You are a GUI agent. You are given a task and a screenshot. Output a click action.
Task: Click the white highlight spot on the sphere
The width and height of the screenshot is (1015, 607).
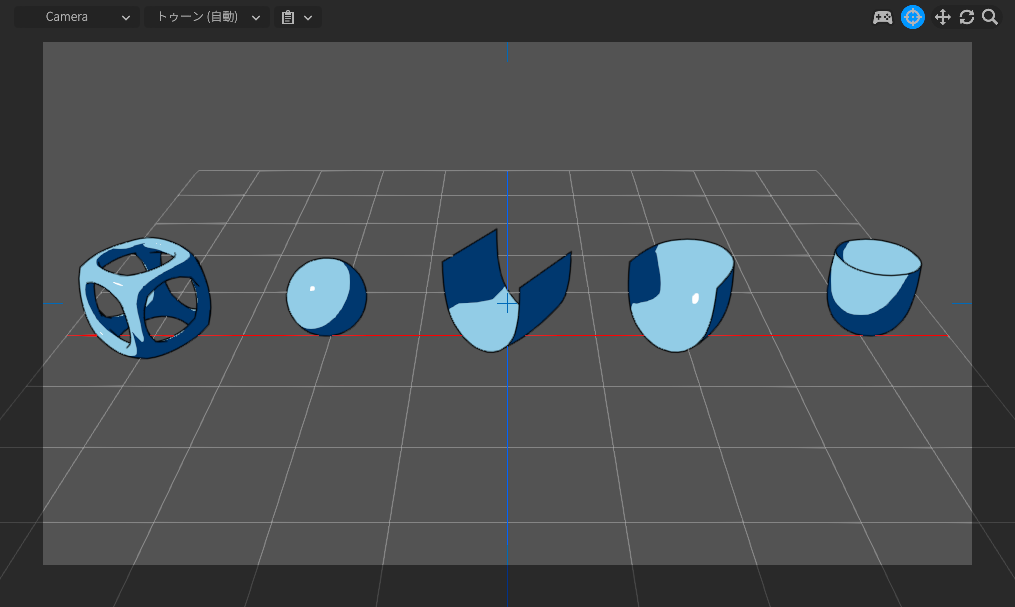tap(312, 289)
